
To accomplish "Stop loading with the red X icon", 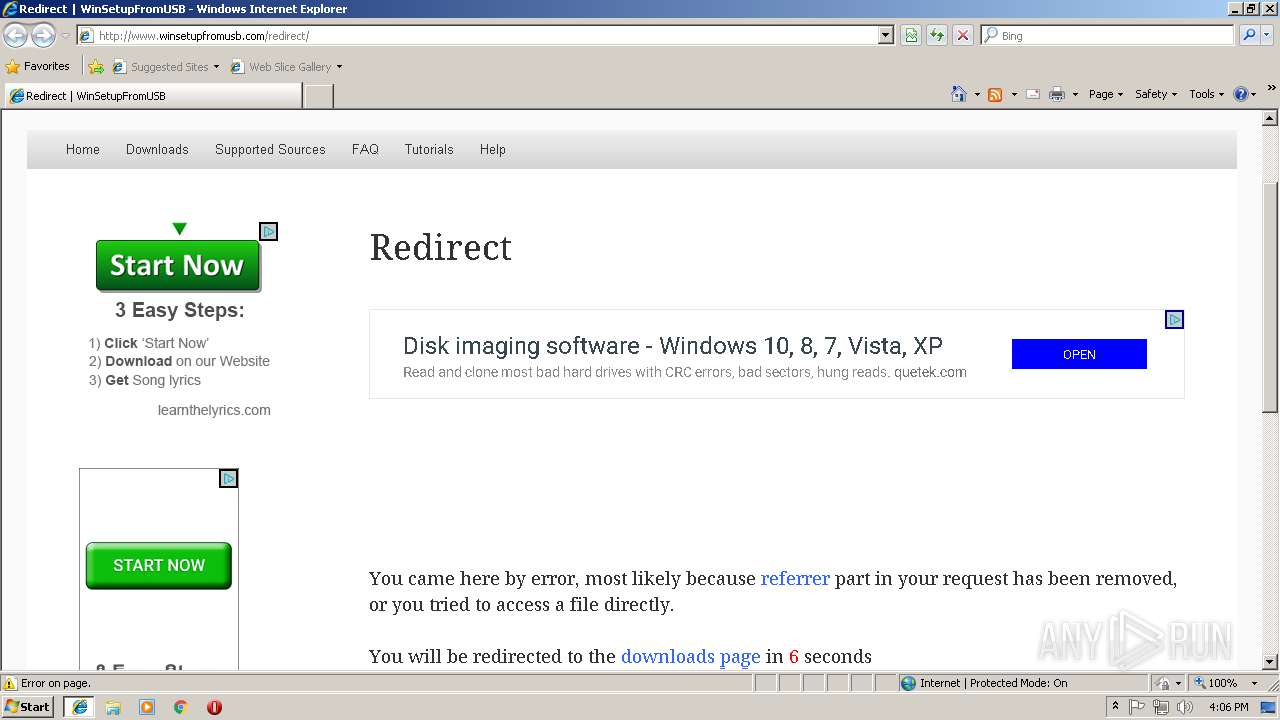I will point(963,35).
